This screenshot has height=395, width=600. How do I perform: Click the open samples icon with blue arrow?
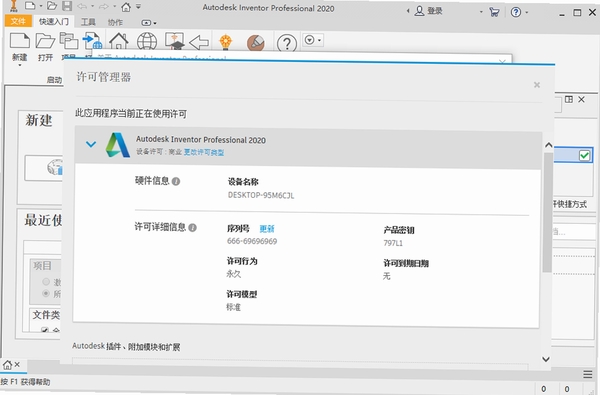point(92,41)
